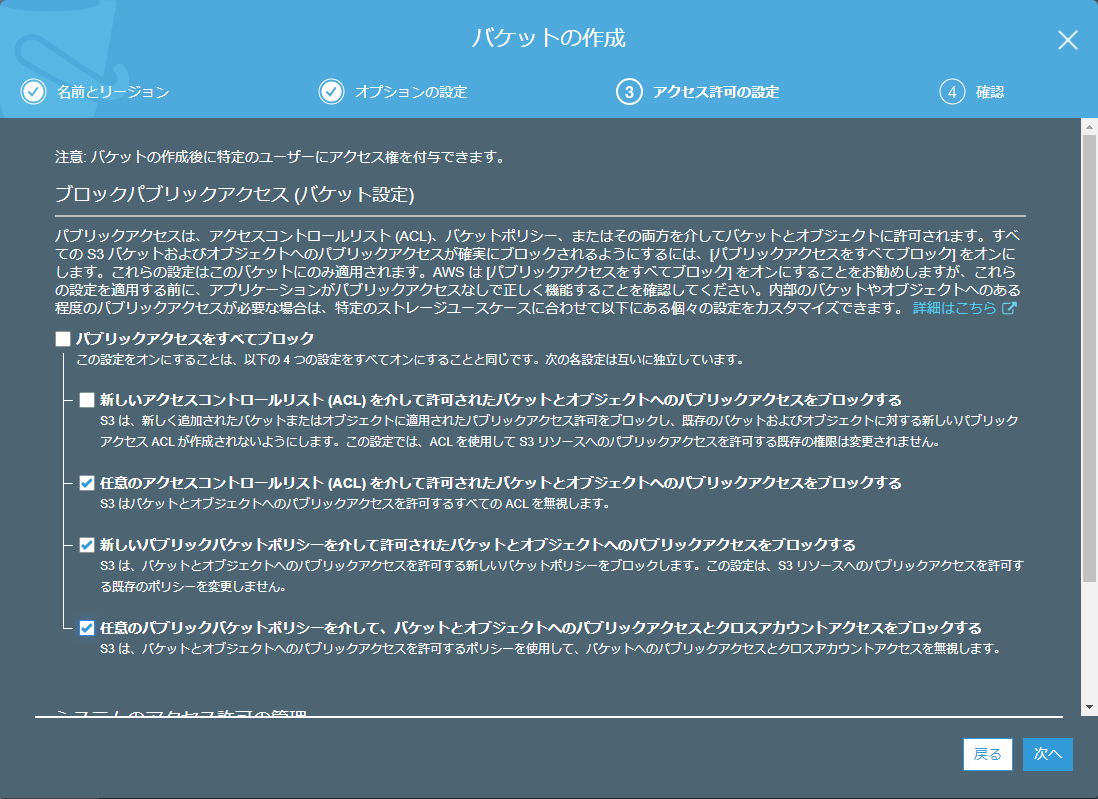Click the S3 はバケットとオブジェクトへの ACL を無視します text

354,503
